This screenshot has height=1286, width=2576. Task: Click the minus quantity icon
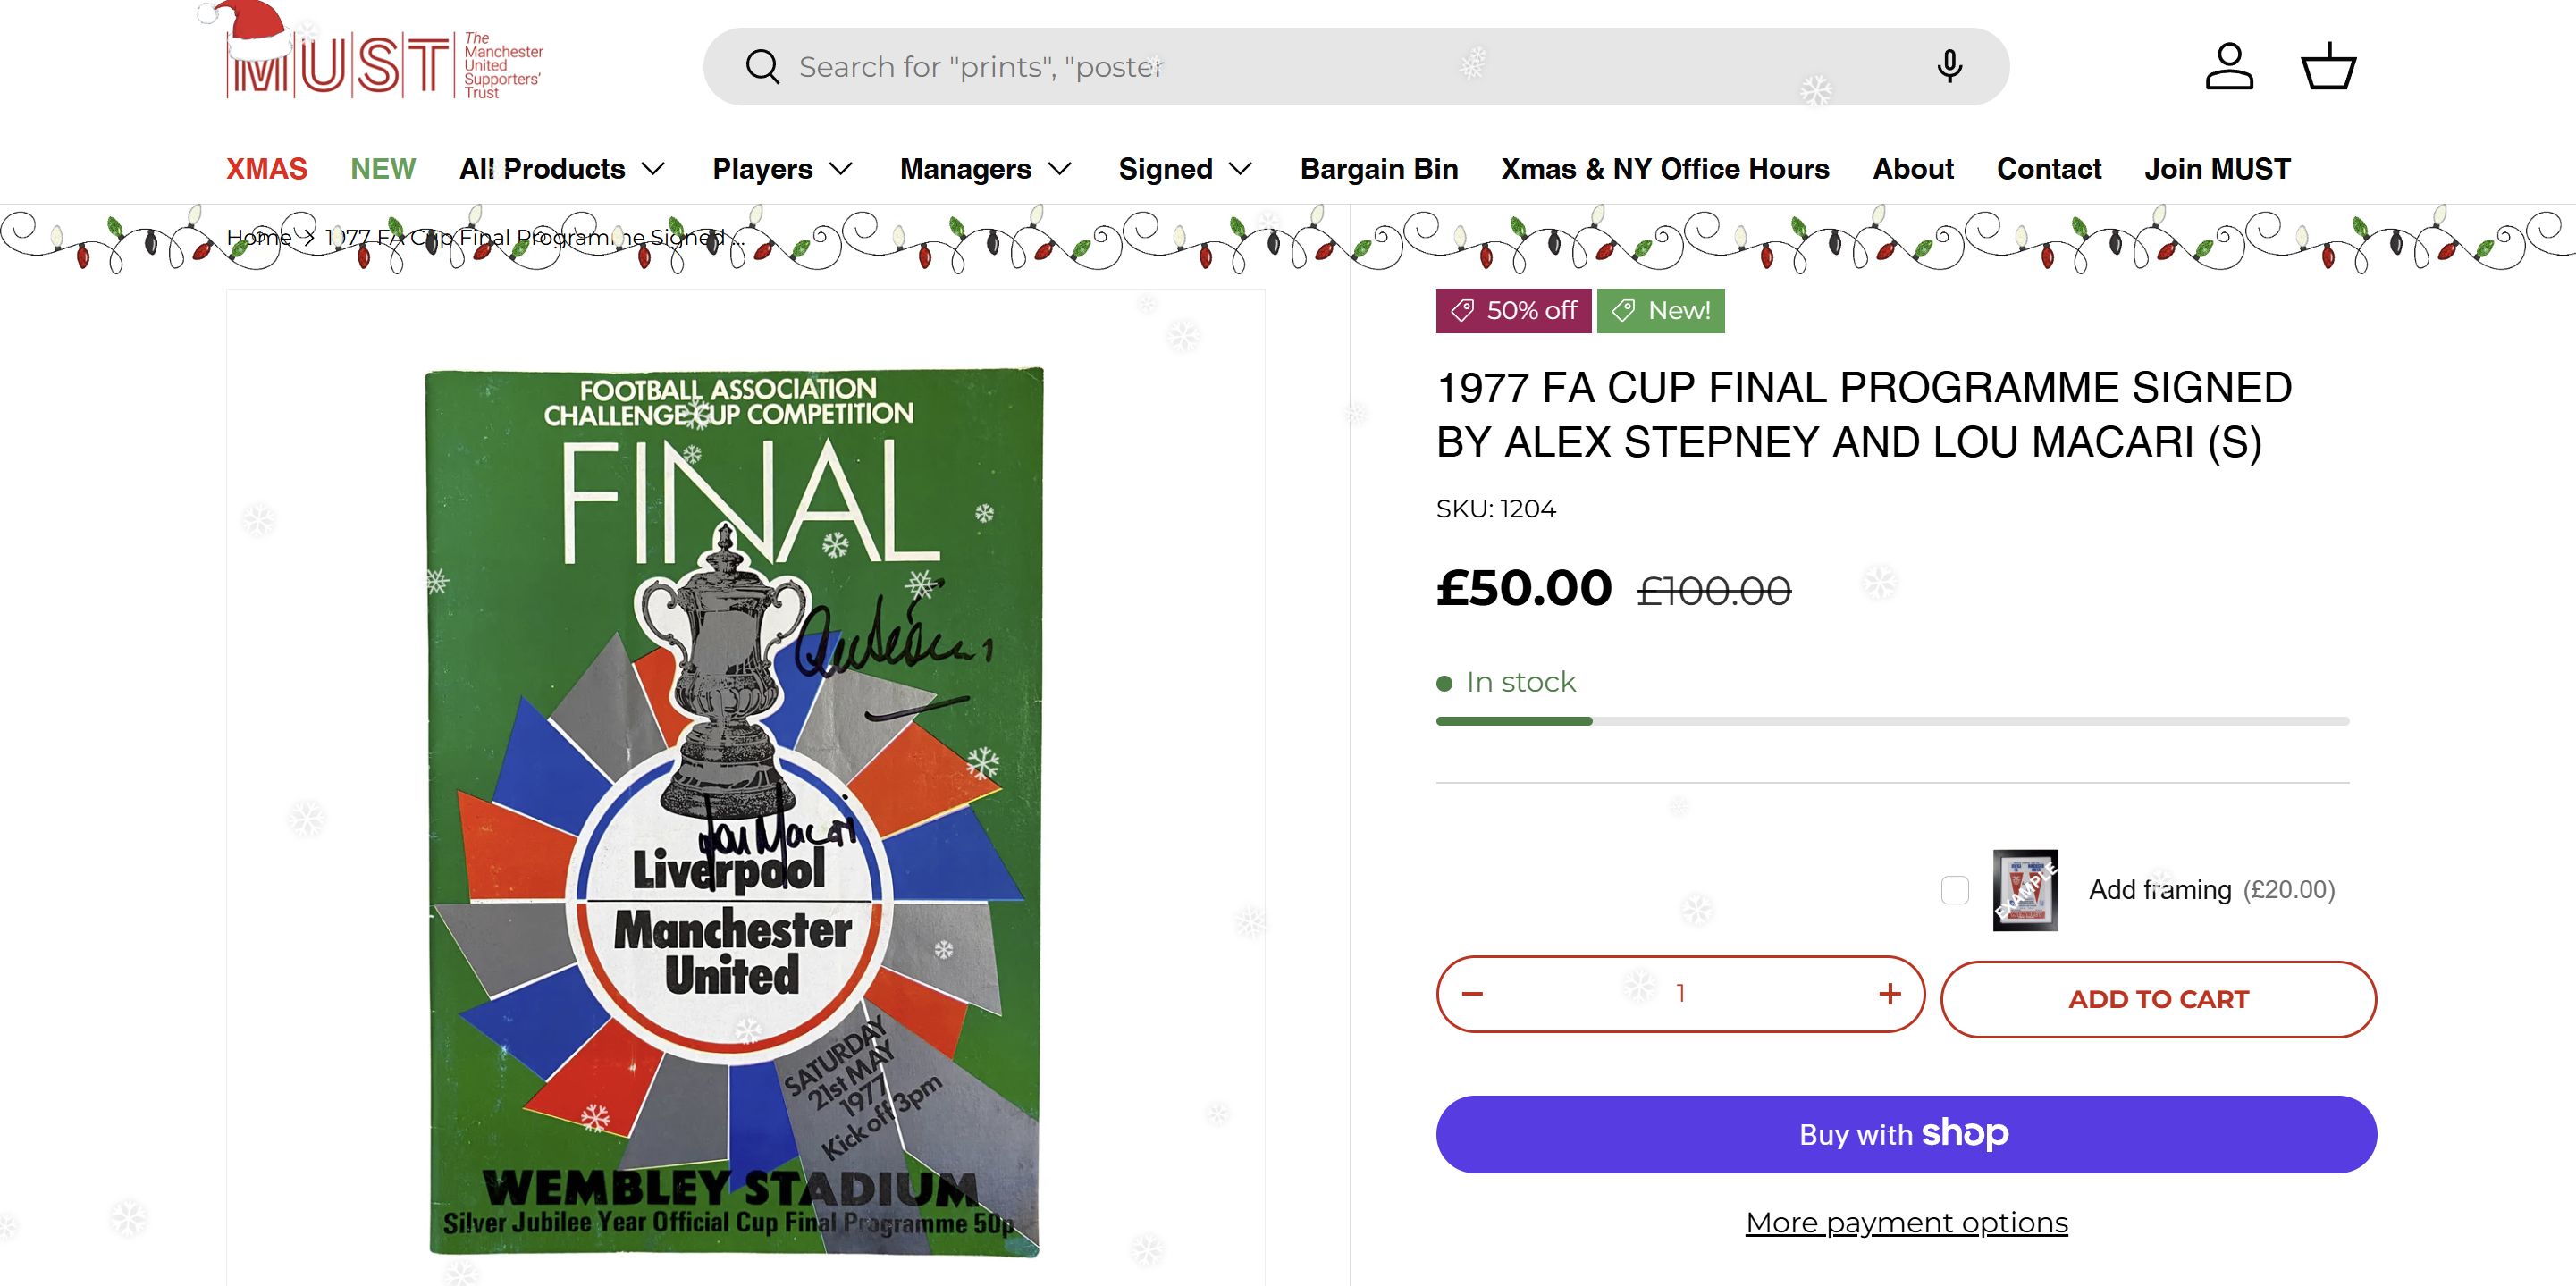[x=1472, y=994]
